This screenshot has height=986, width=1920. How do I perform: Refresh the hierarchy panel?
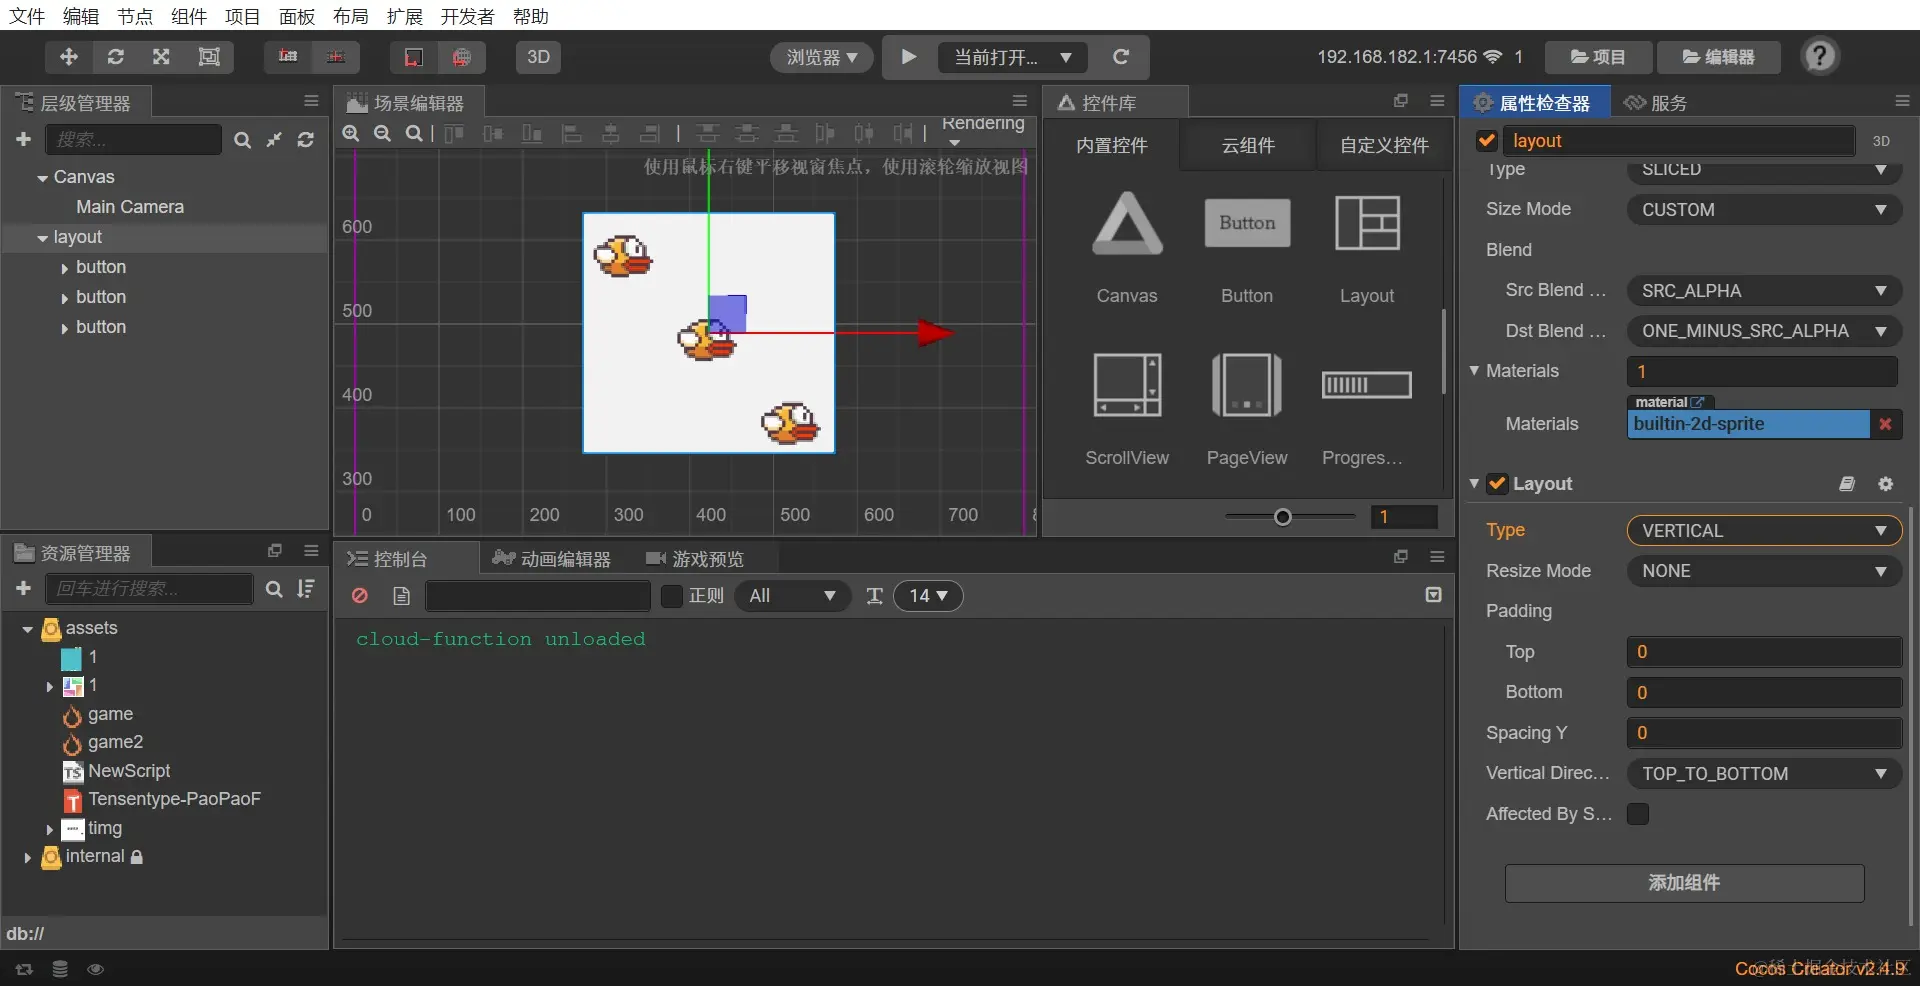(x=306, y=140)
